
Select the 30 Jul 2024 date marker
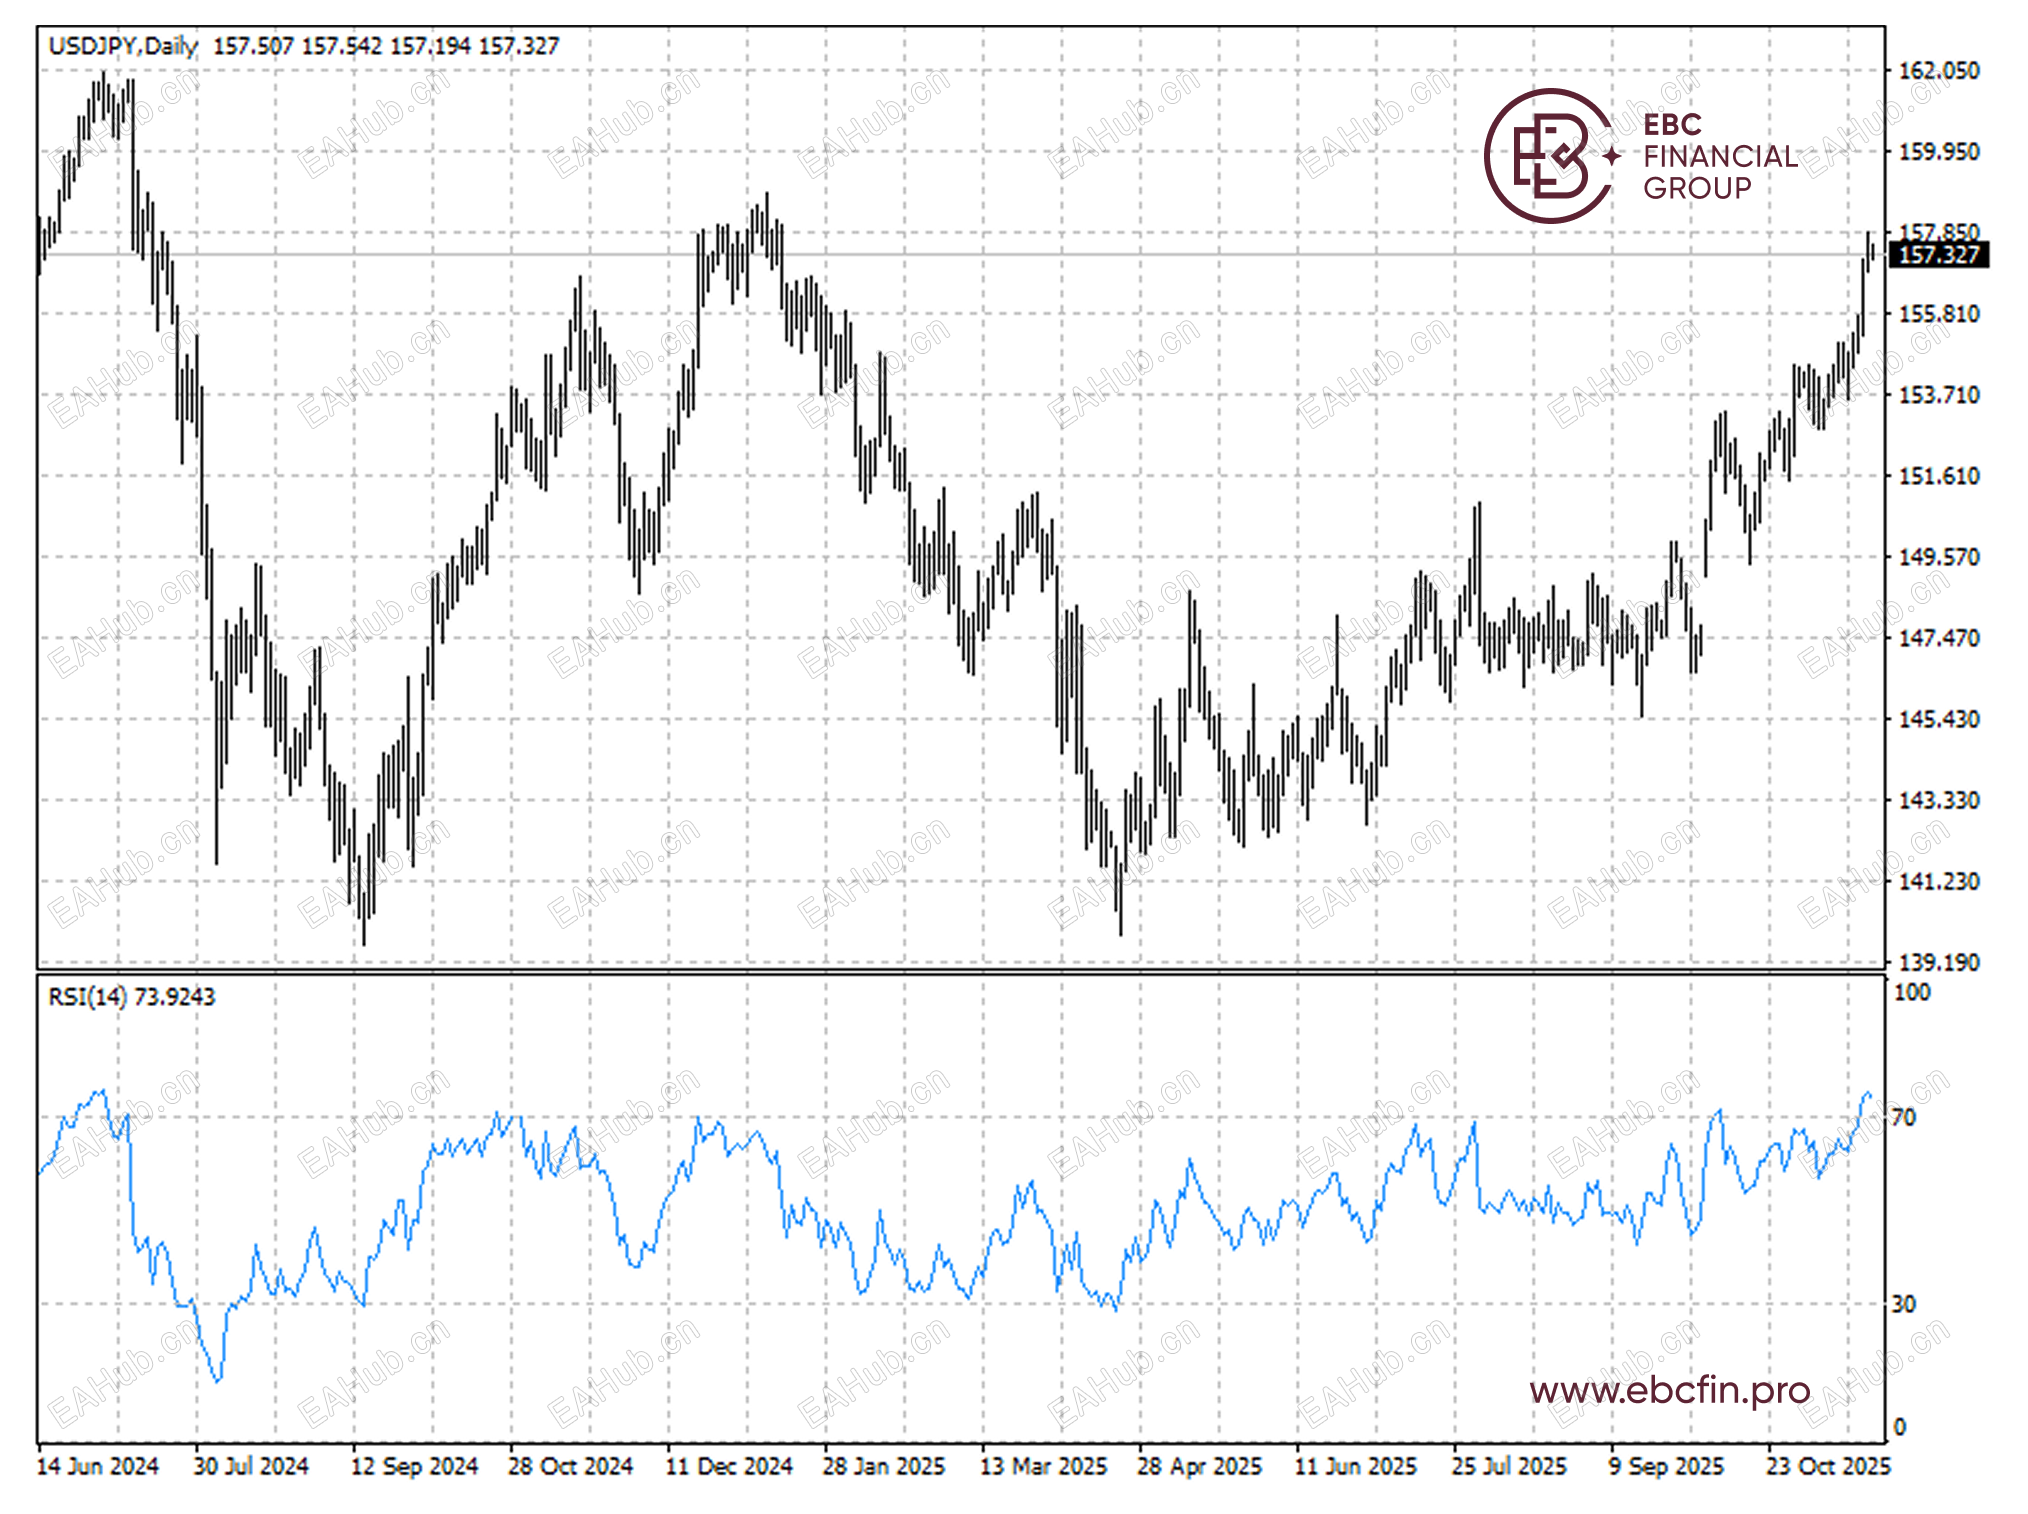point(251,1466)
